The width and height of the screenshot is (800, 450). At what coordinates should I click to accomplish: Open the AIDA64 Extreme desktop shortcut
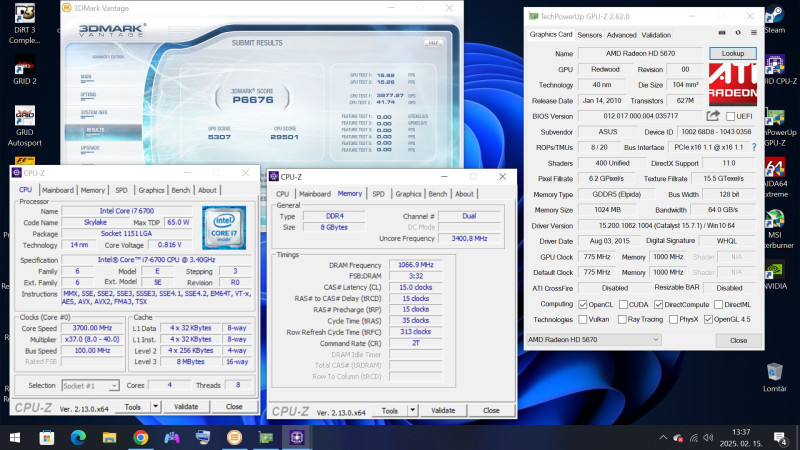click(775, 179)
